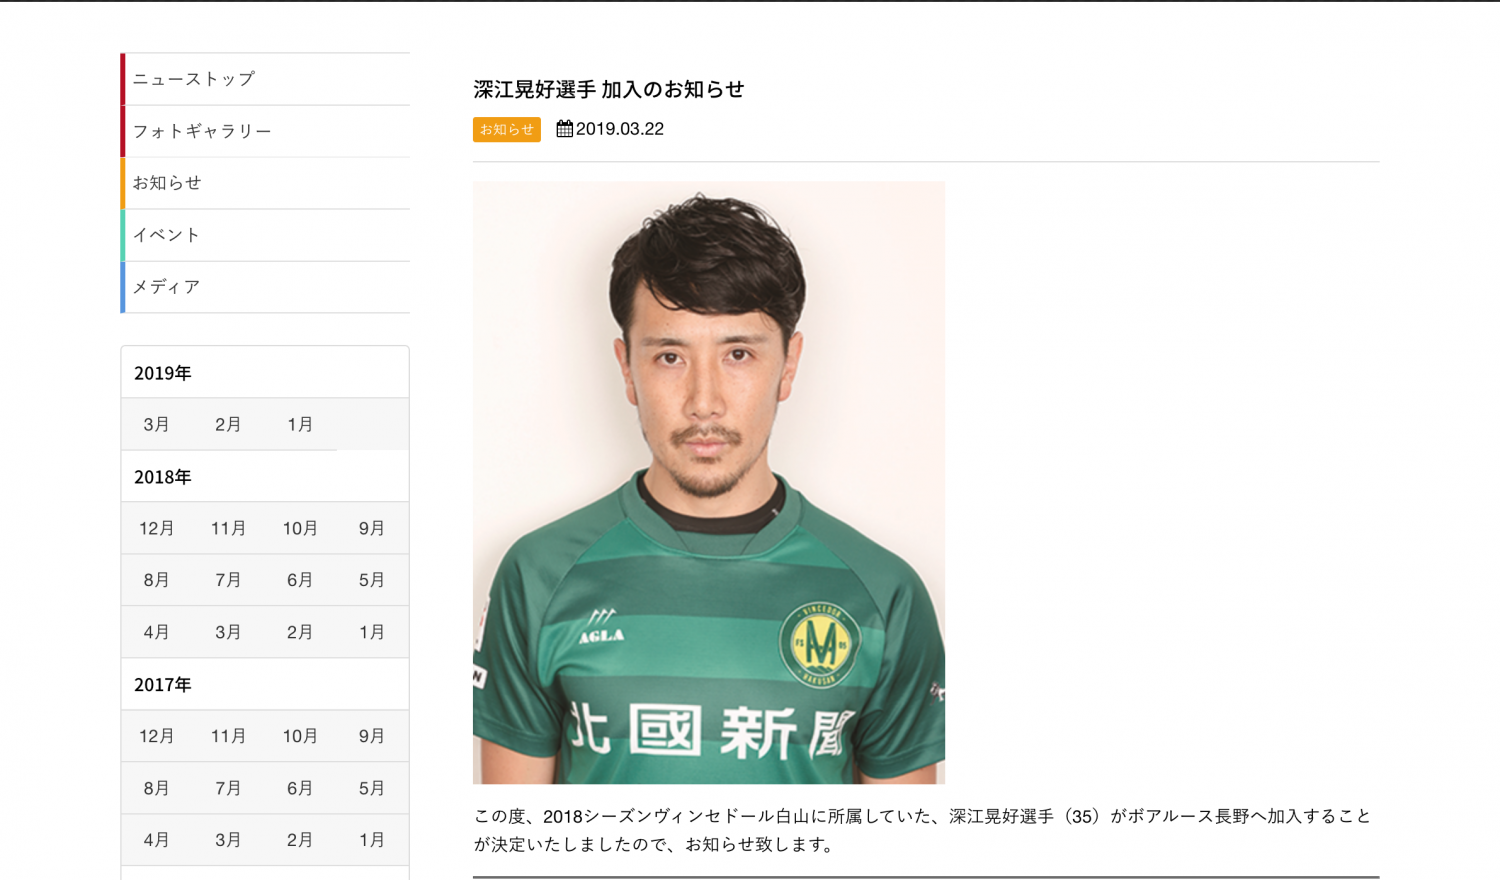Select お知らせ in the sidebar menu

[265, 183]
